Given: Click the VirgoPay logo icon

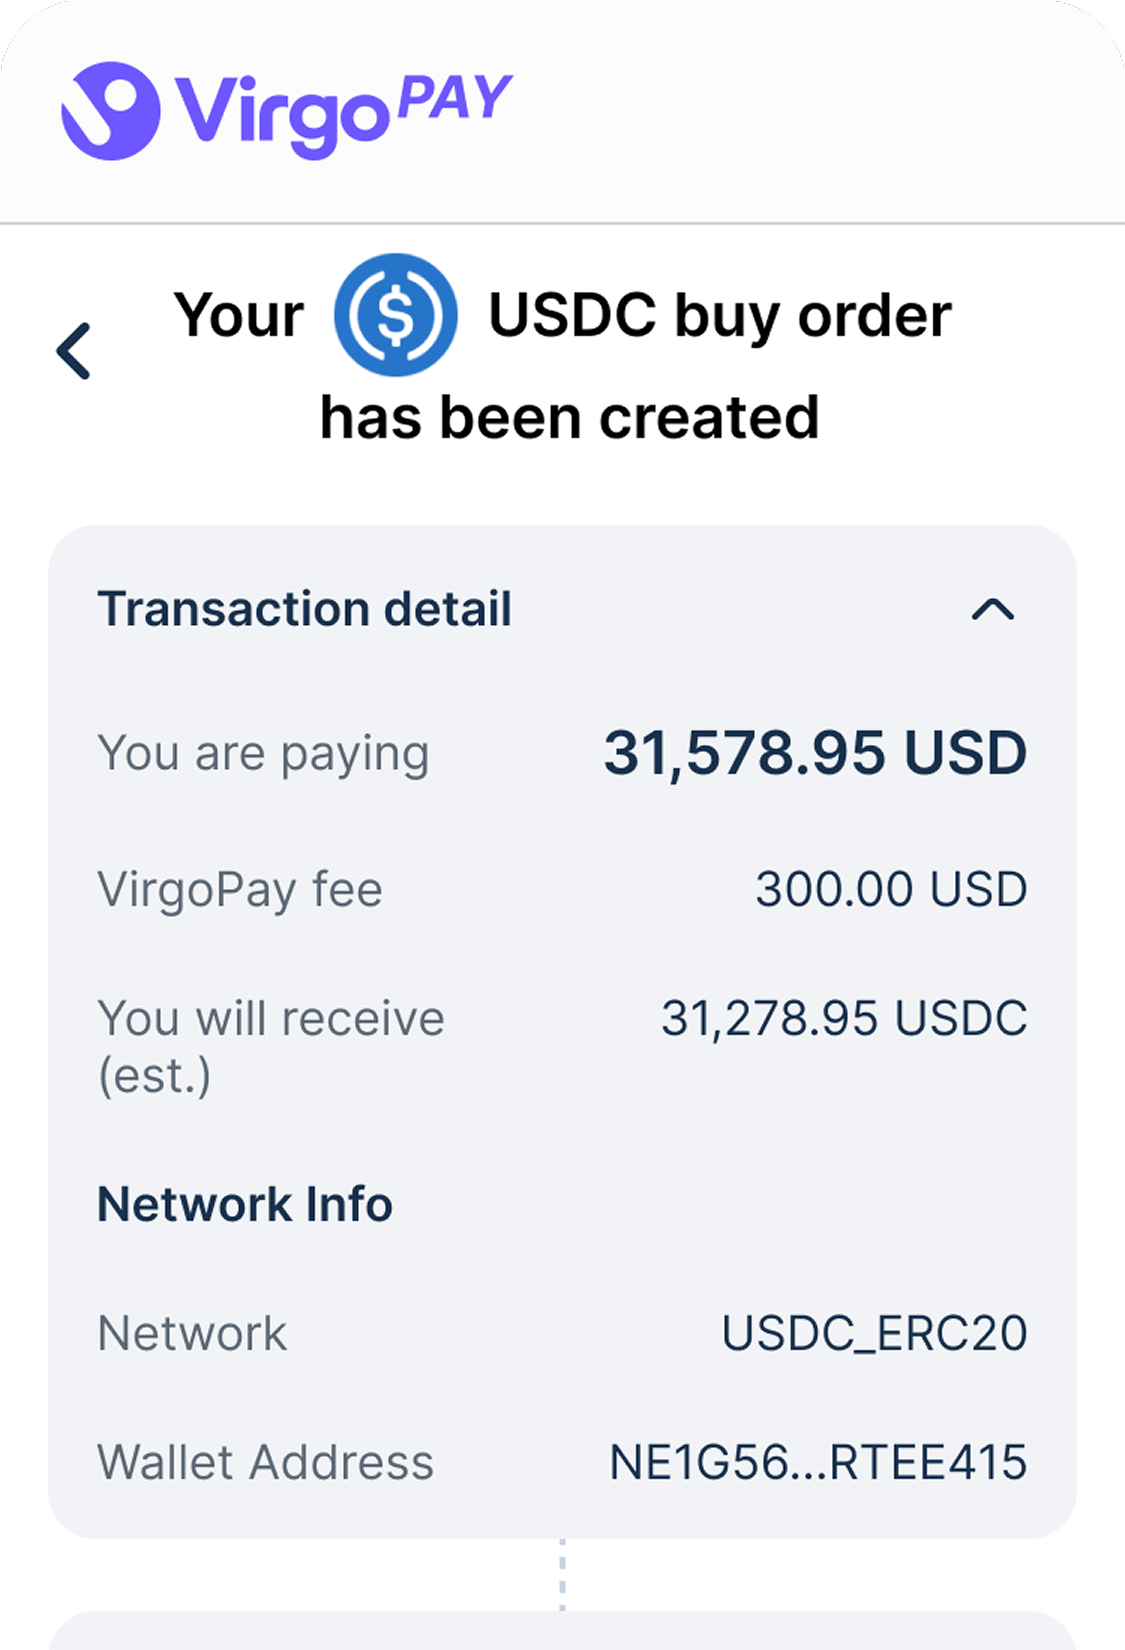Looking at the screenshot, I should (x=110, y=111).
